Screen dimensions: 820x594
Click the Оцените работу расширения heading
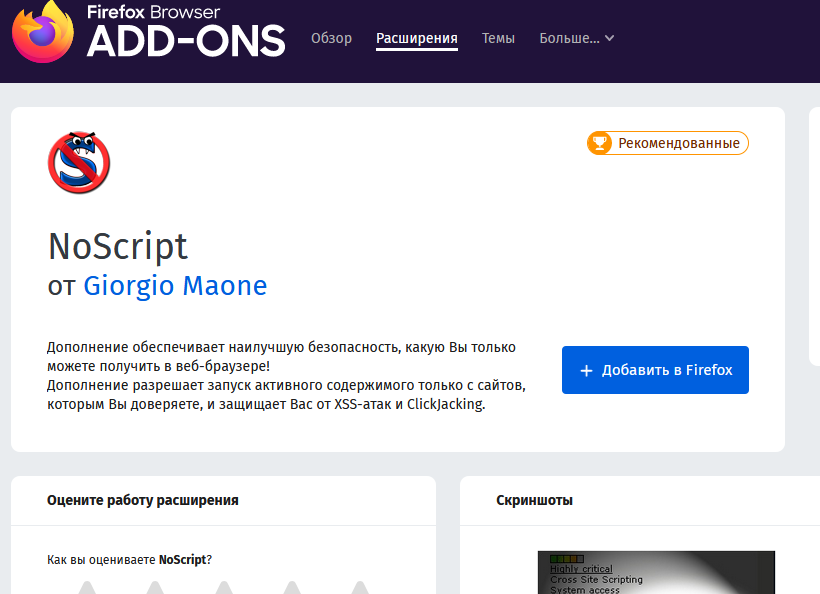[143, 500]
